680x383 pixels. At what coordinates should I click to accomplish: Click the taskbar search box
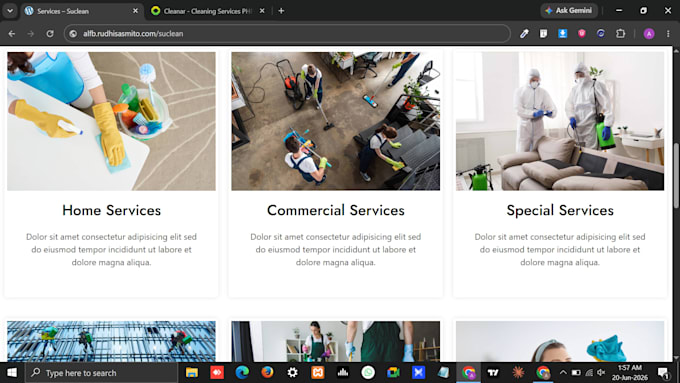tap(101, 373)
